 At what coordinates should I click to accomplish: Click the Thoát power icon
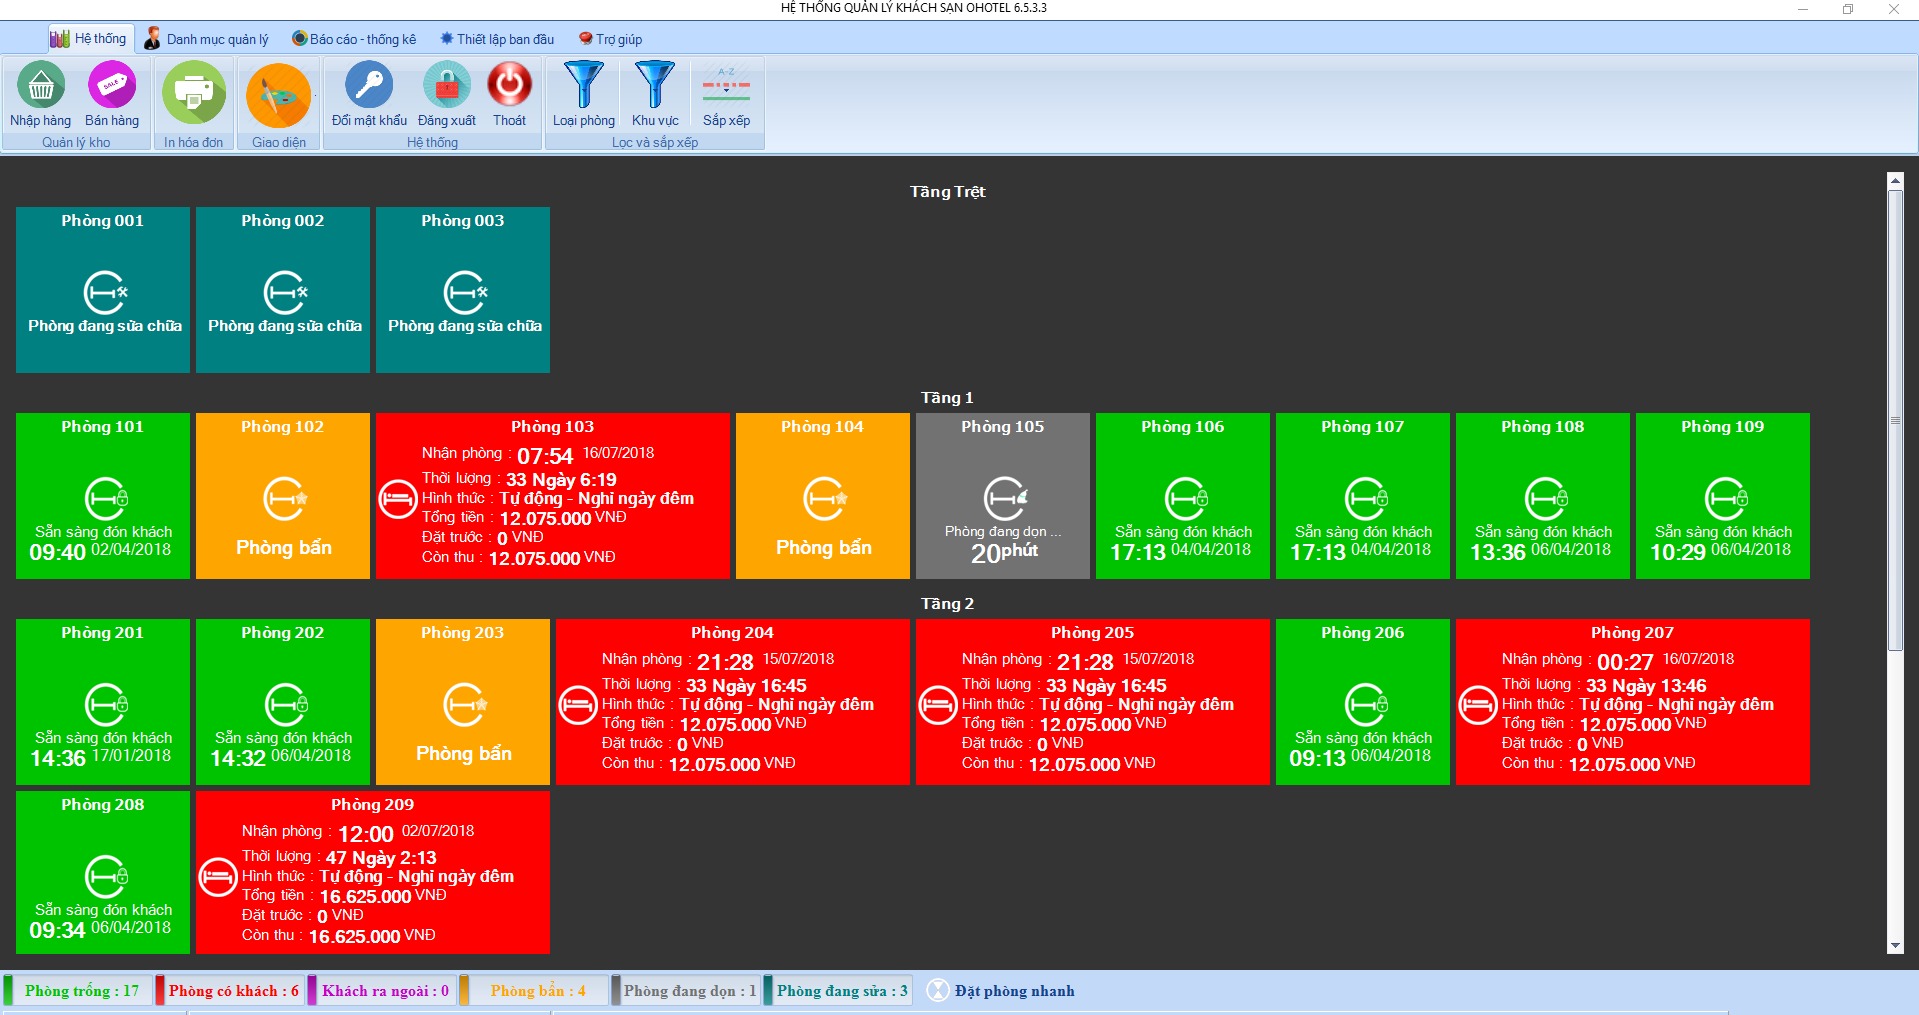[x=509, y=85]
